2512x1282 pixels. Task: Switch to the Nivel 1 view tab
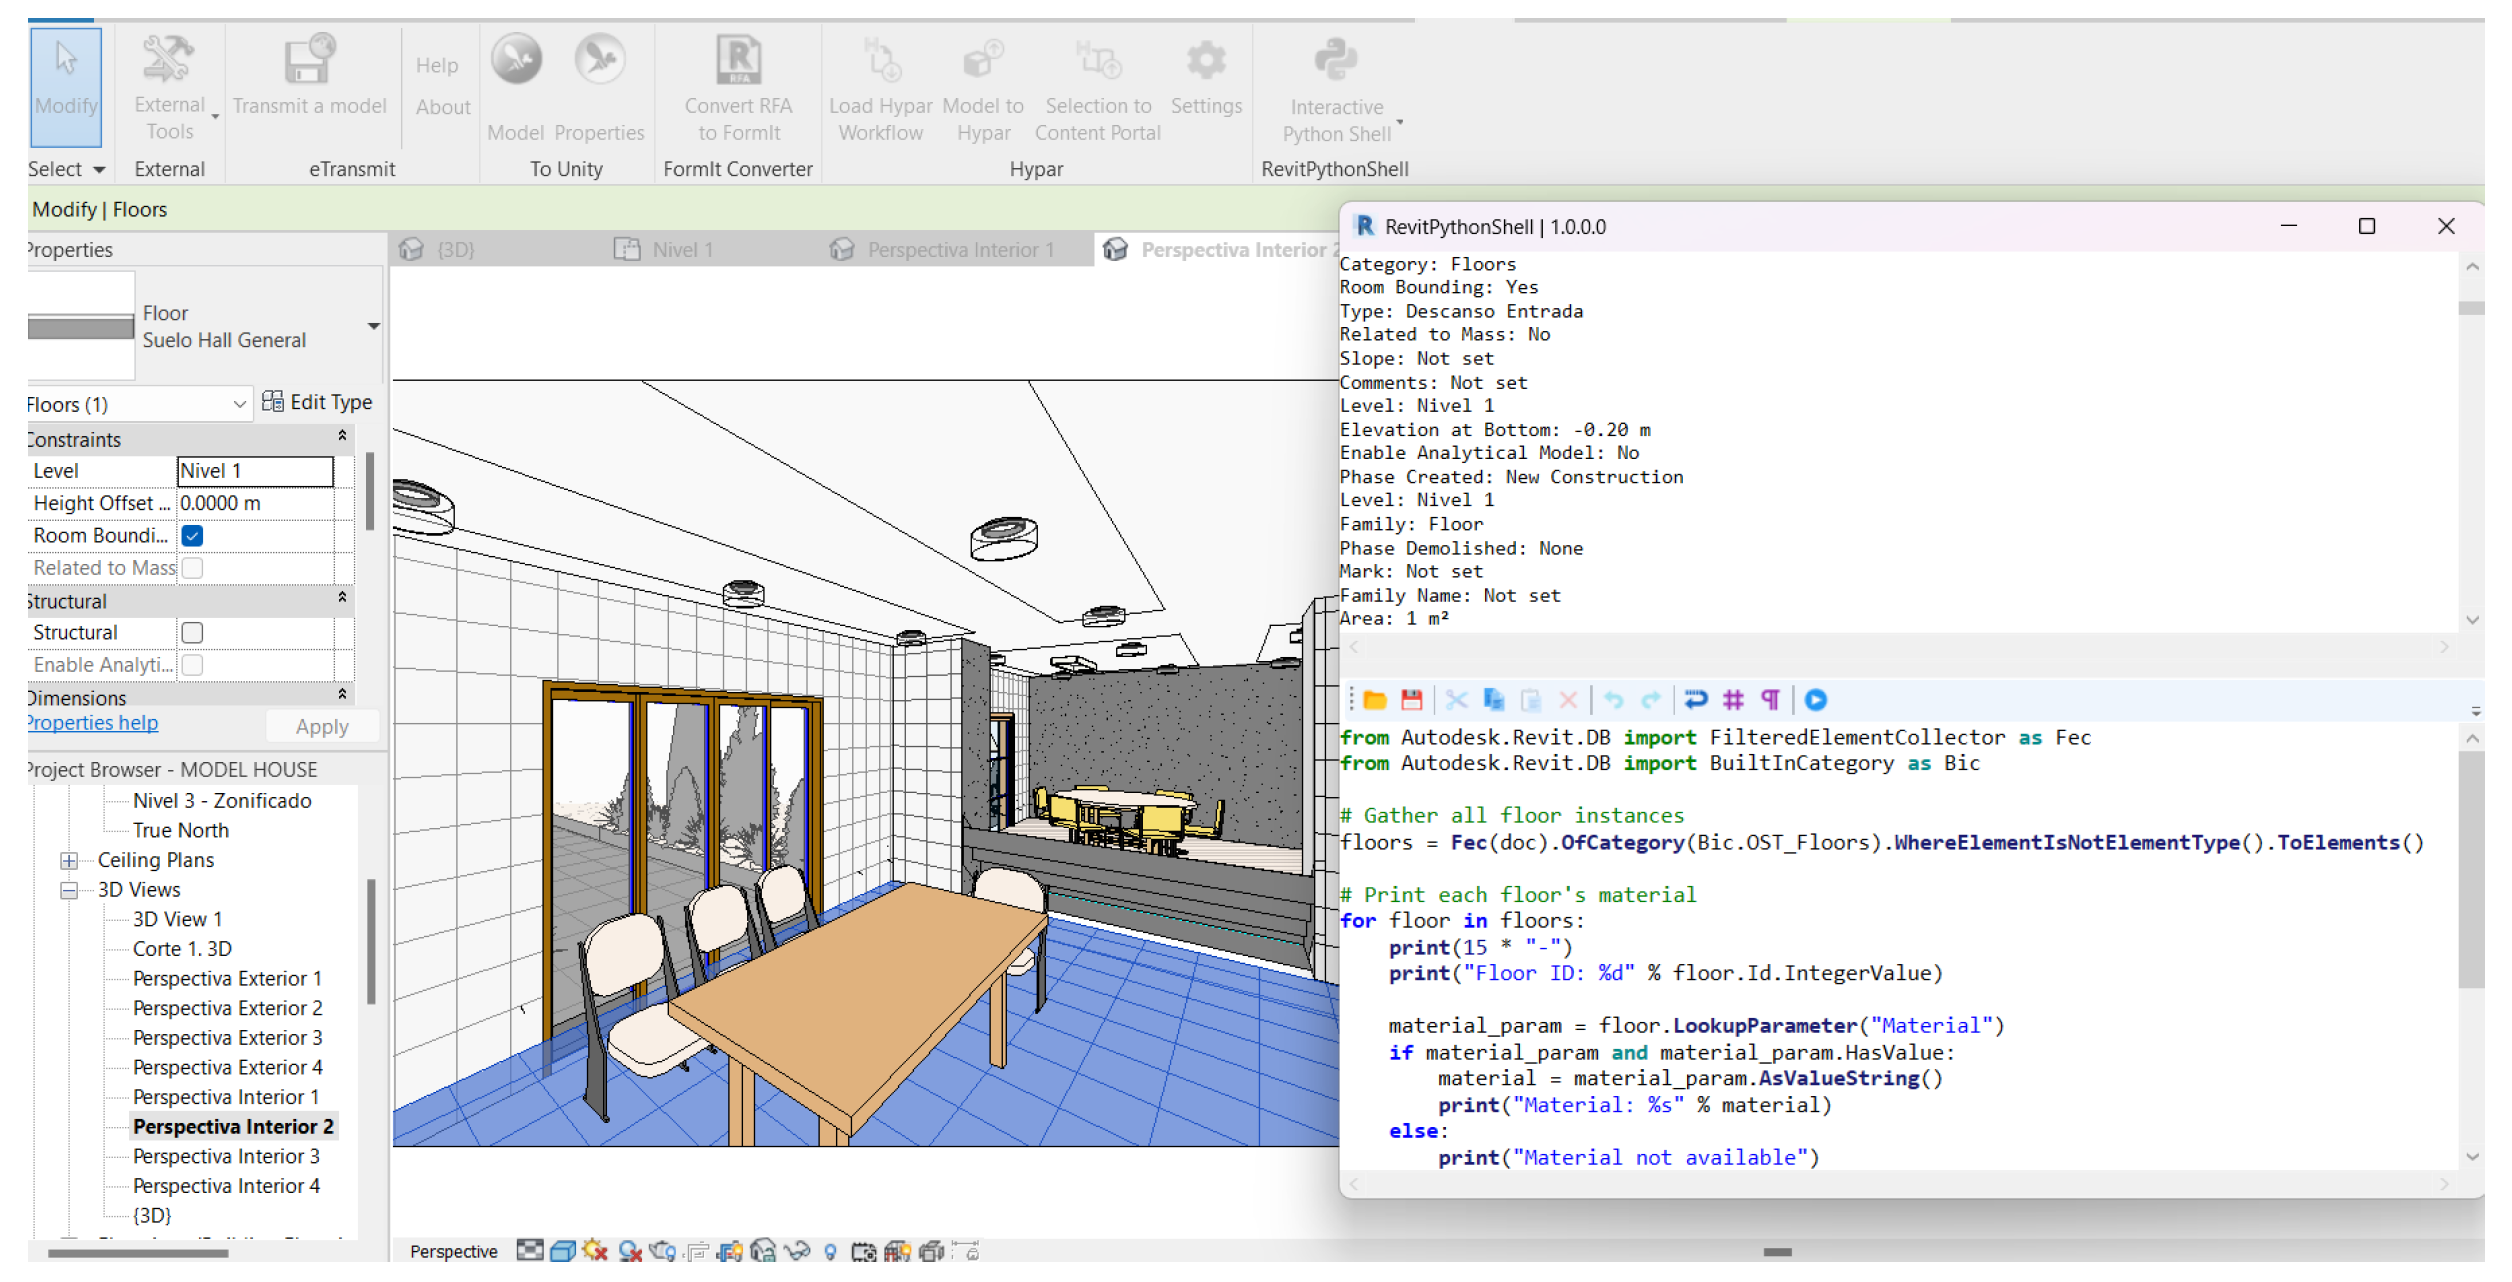point(680,250)
